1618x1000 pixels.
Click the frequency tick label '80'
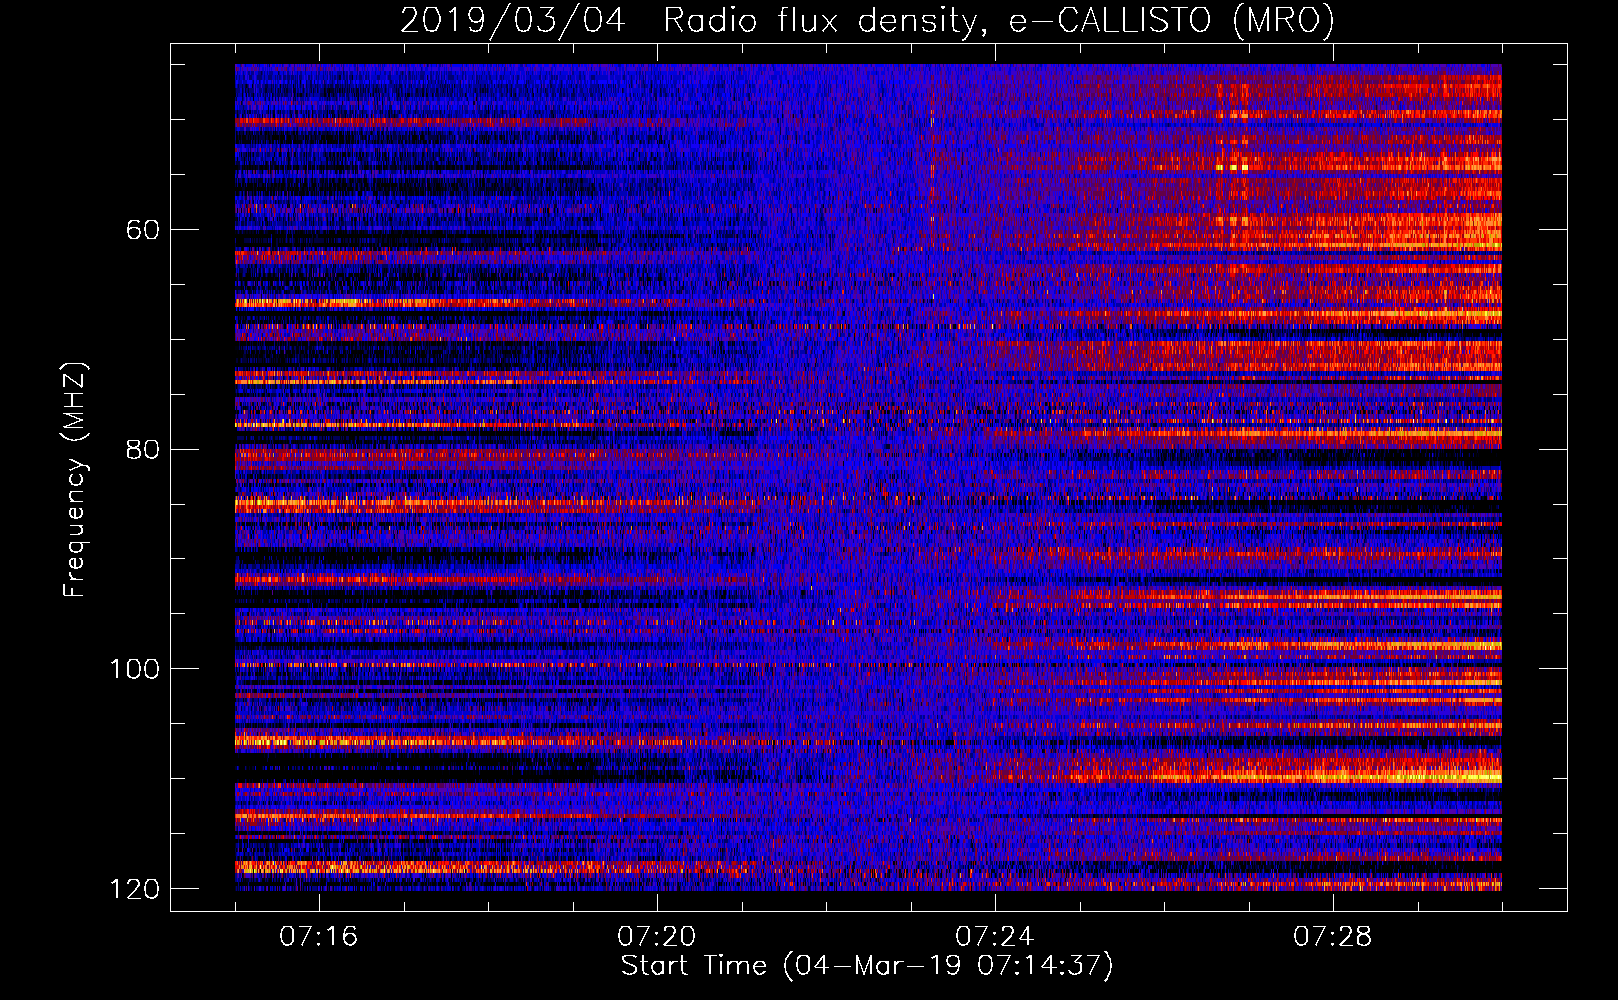pos(143,449)
